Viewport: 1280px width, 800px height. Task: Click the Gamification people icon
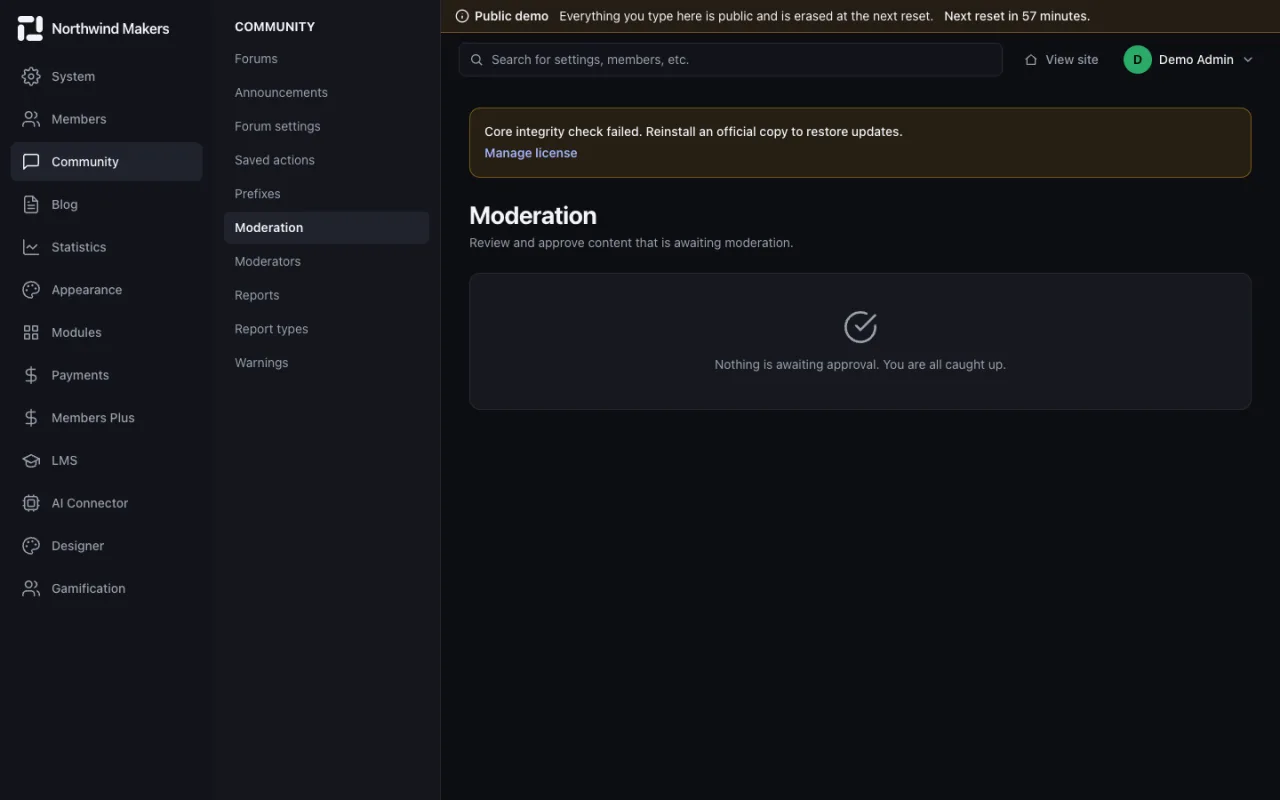[x=31, y=588]
